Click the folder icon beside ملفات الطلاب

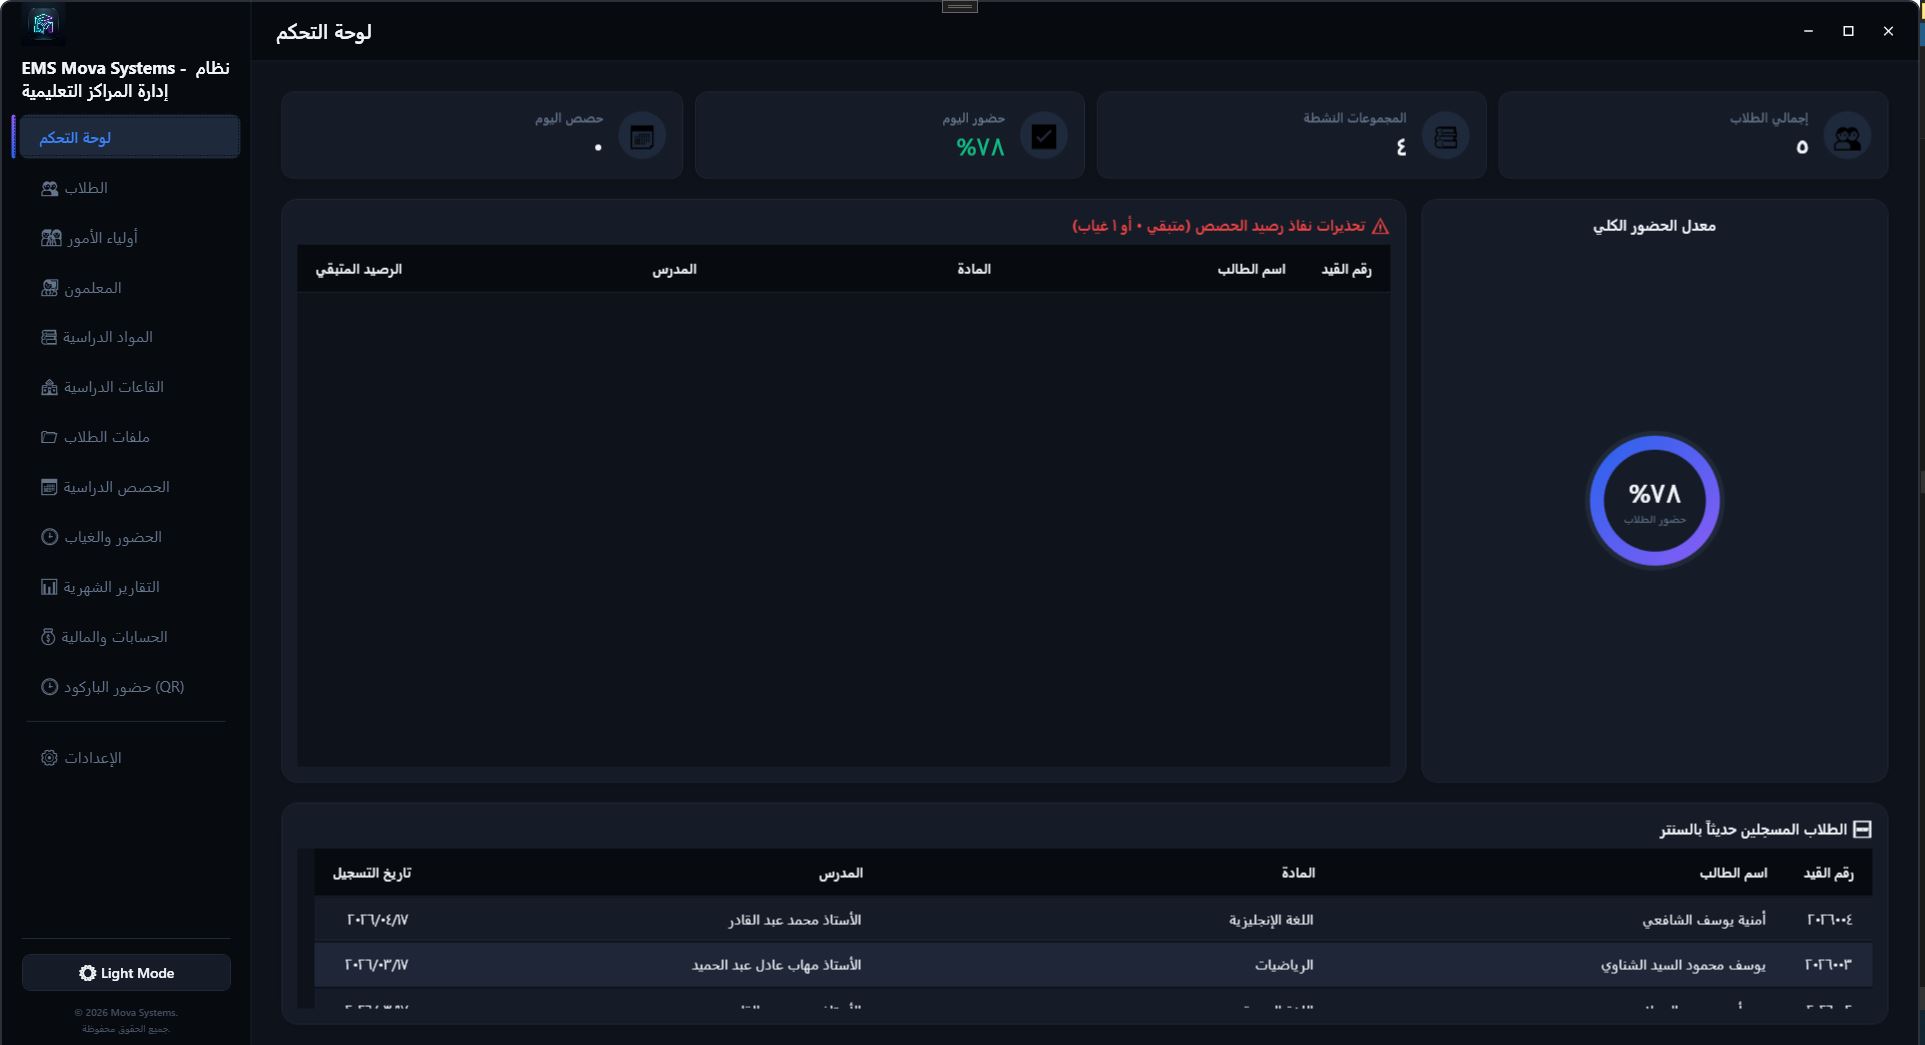coord(49,437)
